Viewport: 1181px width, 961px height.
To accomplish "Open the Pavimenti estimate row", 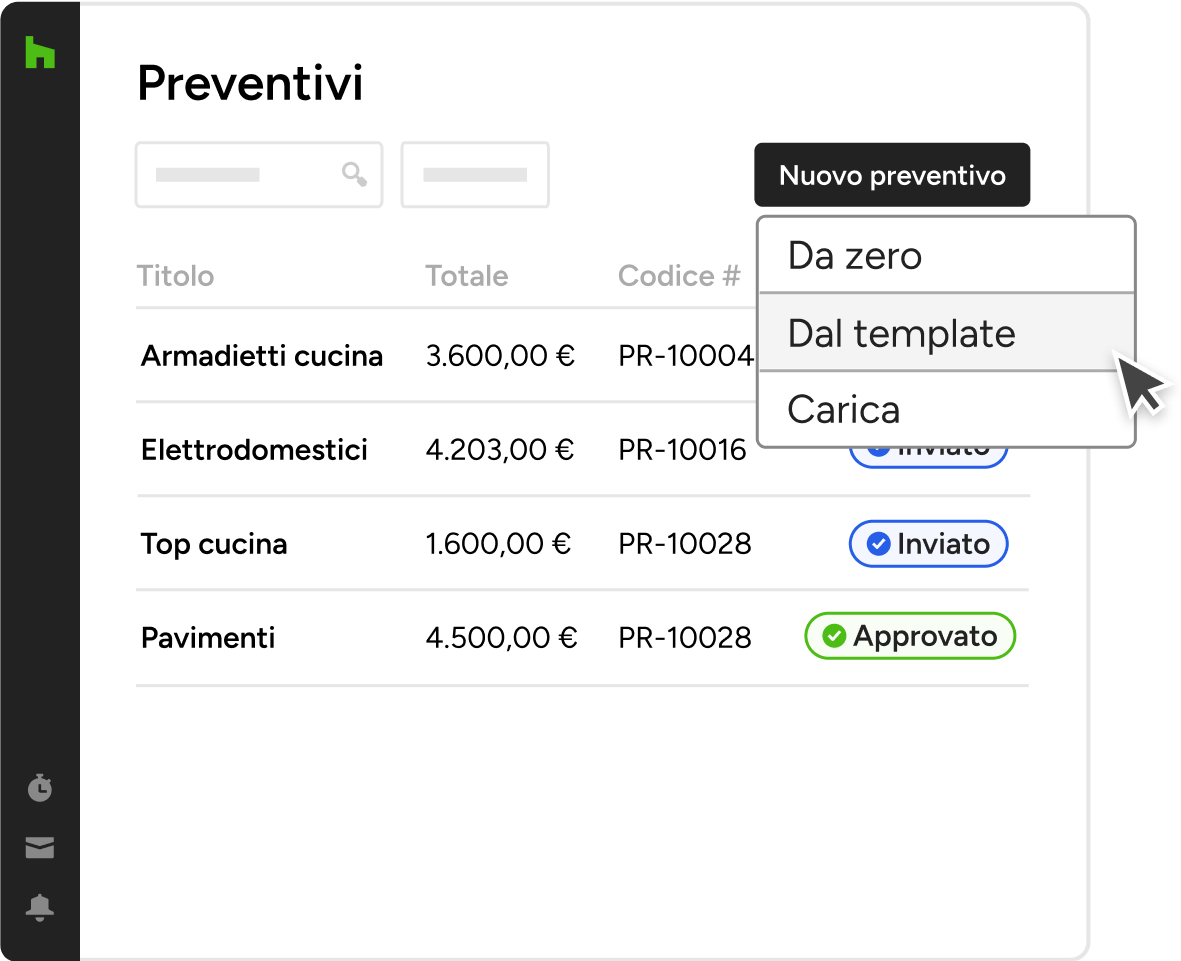I will [x=583, y=638].
